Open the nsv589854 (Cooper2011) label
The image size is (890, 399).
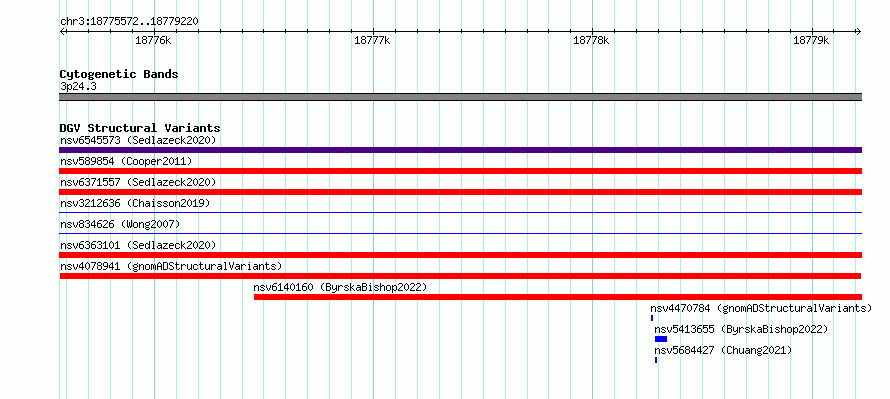[x=126, y=161]
